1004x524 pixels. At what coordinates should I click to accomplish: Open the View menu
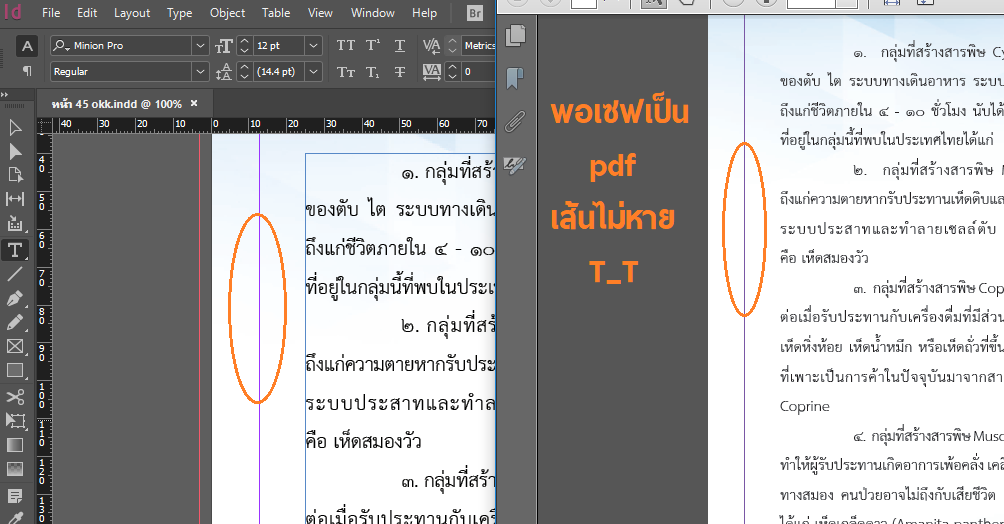pyautogui.click(x=320, y=13)
